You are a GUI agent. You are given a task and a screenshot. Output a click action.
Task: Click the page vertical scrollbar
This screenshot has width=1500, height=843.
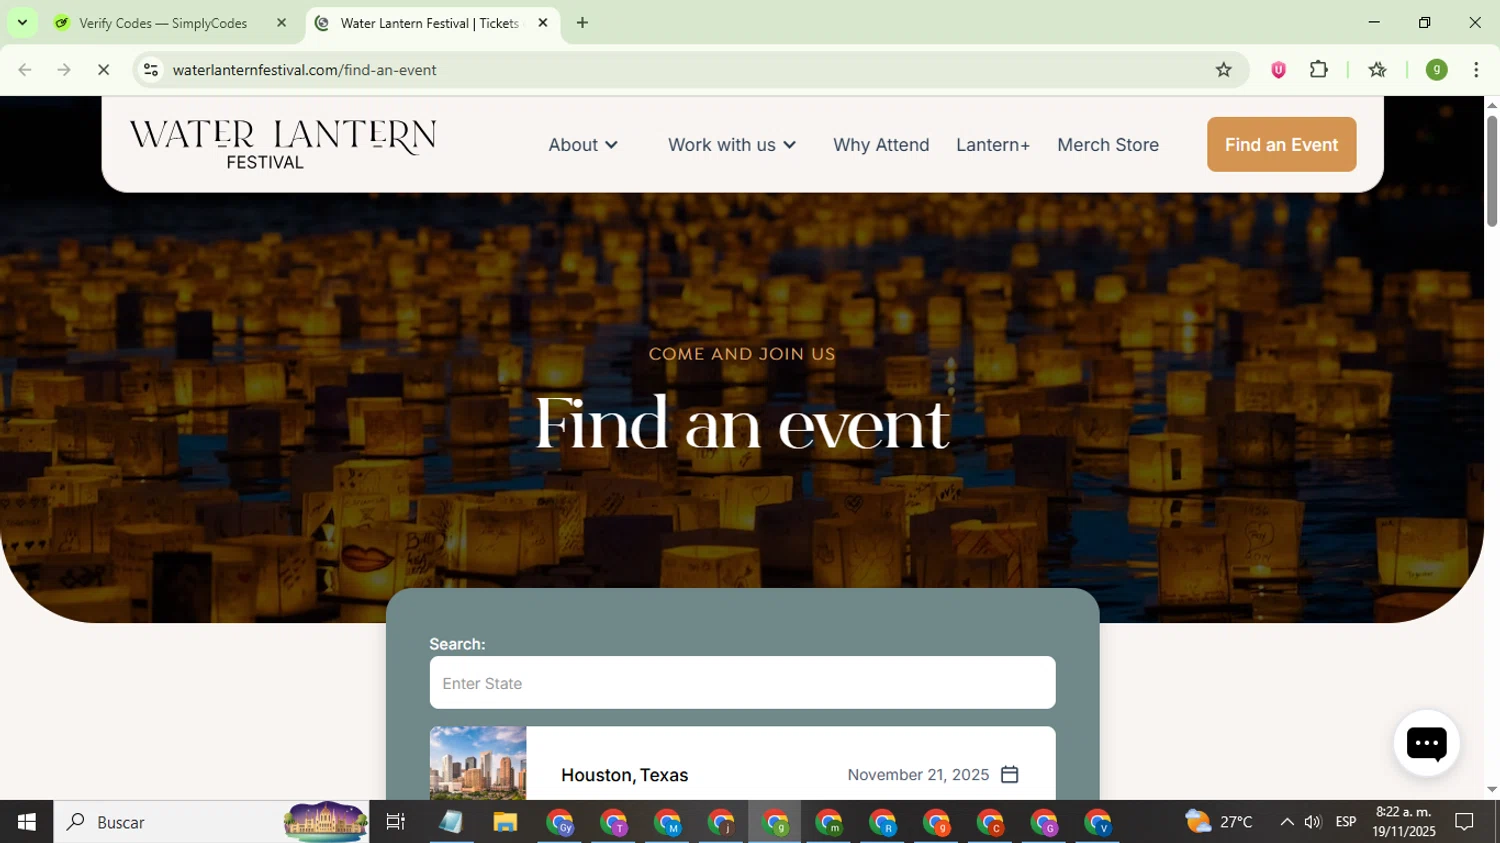tap(1492, 171)
